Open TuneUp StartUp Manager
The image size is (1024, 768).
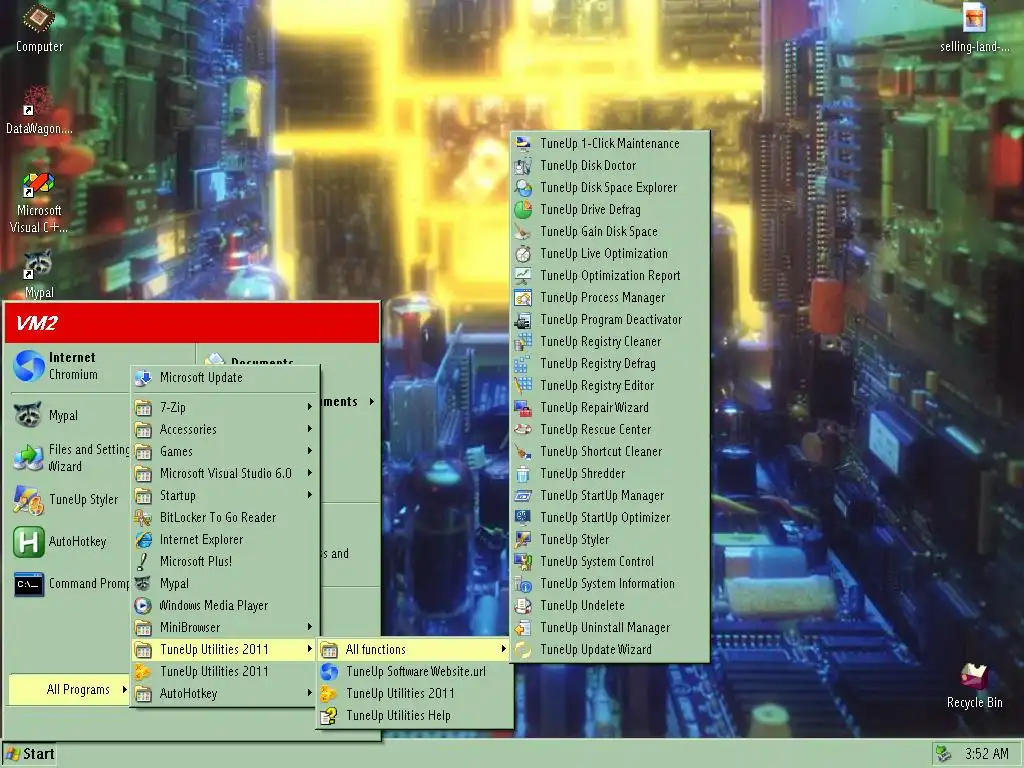[609, 496]
